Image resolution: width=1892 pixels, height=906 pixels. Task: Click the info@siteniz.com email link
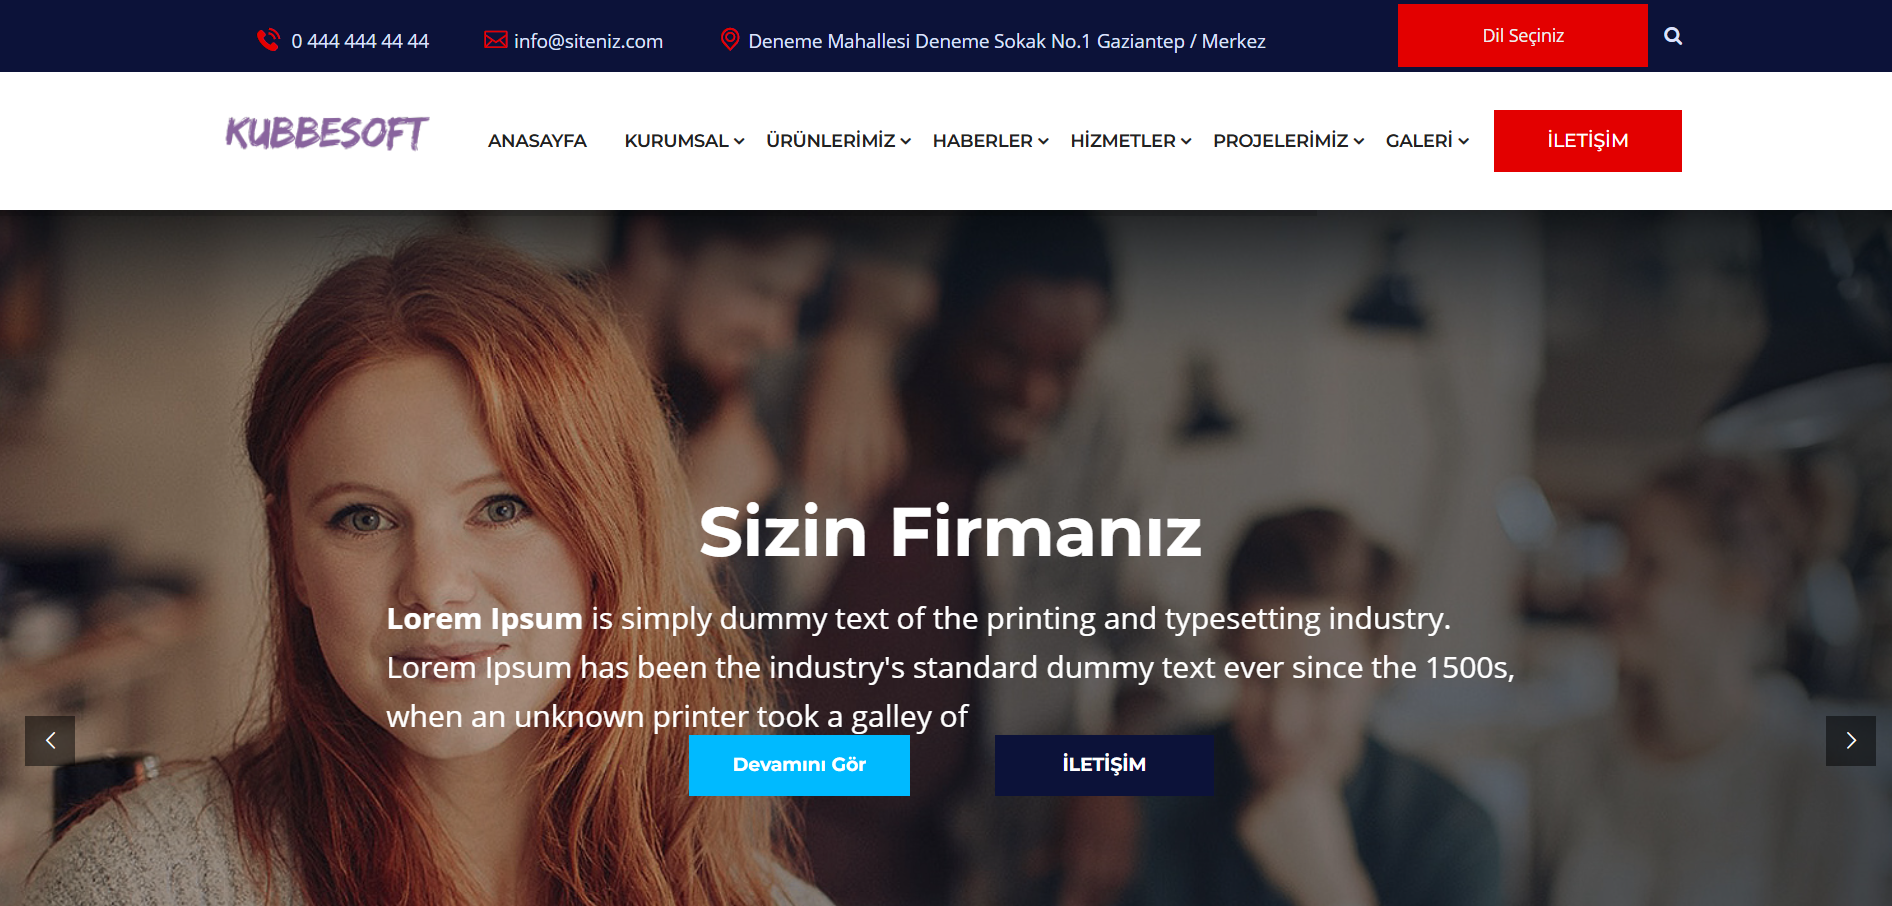588,41
